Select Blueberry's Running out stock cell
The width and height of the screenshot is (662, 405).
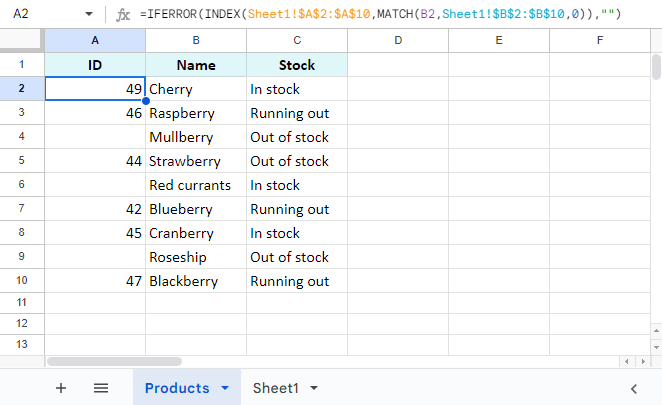[x=297, y=209]
